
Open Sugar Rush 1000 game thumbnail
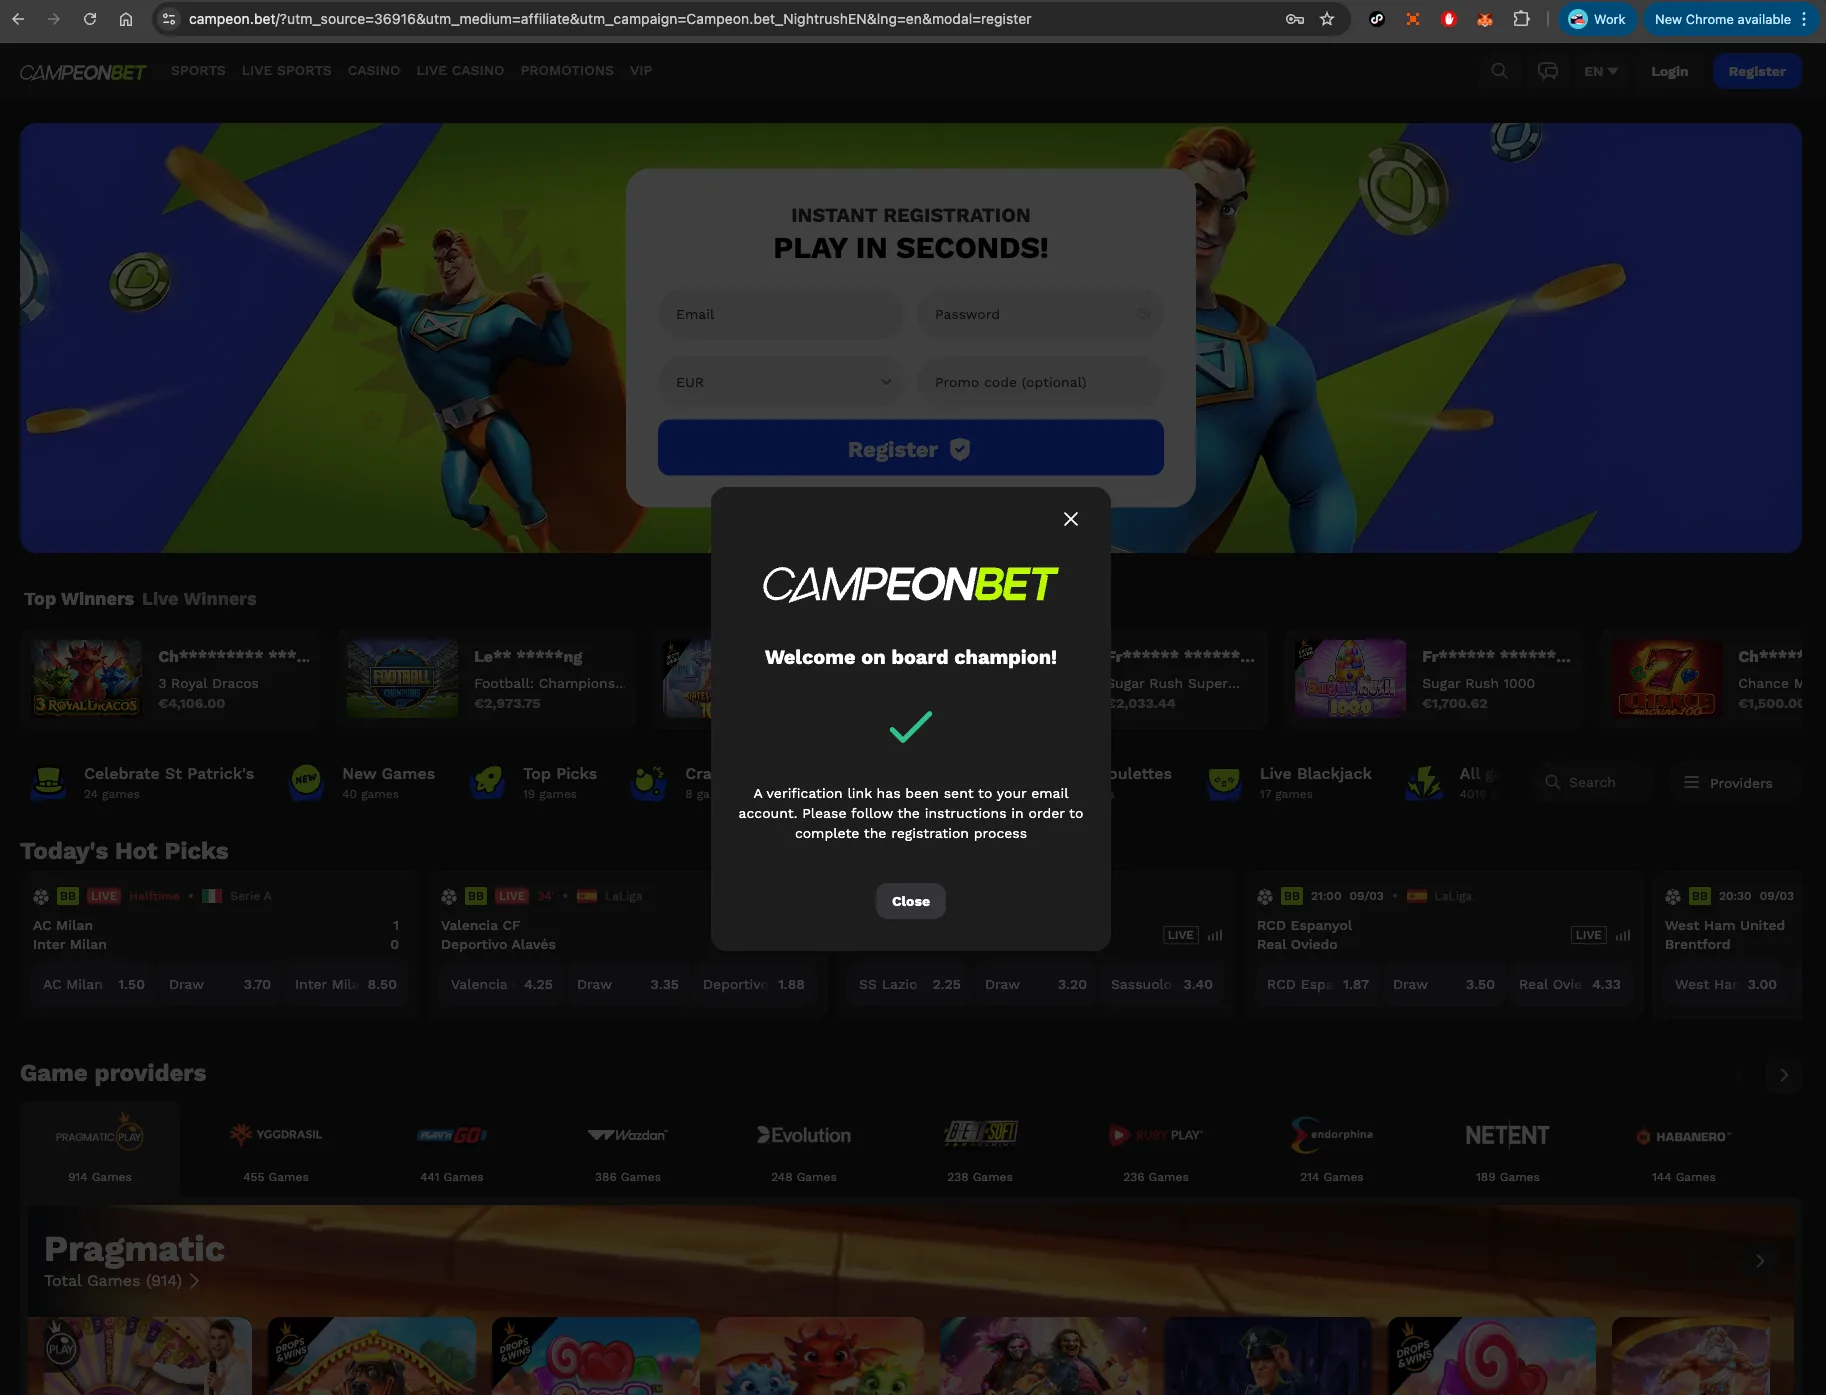(x=1350, y=678)
